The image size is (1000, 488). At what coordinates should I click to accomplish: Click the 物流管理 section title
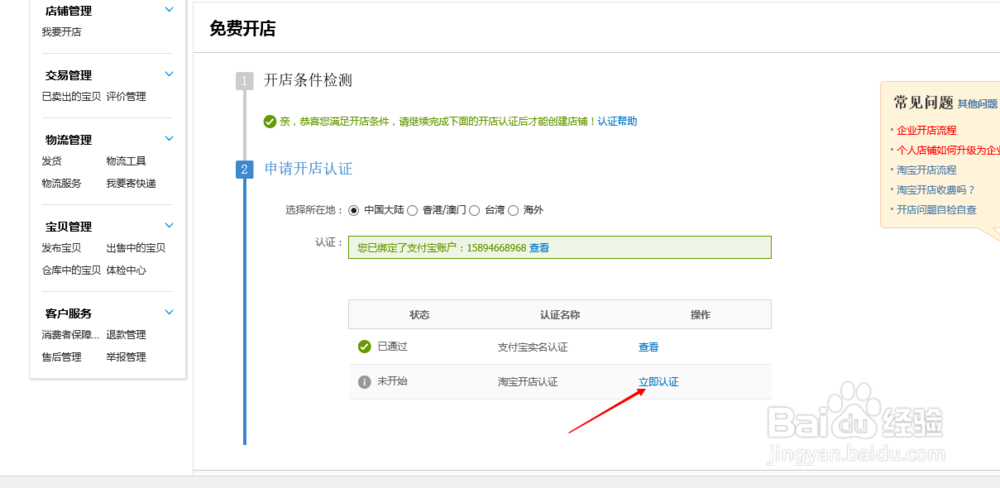coord(68,140)
